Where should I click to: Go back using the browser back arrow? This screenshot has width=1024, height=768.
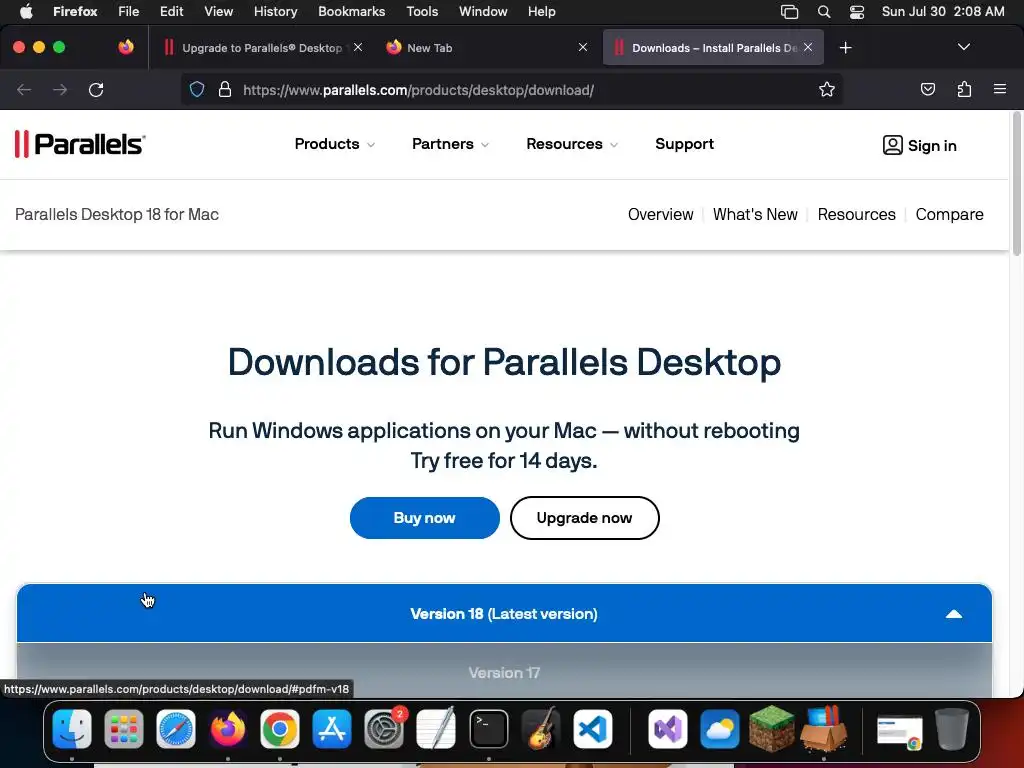pyautogui.click(x=24, y=89)
